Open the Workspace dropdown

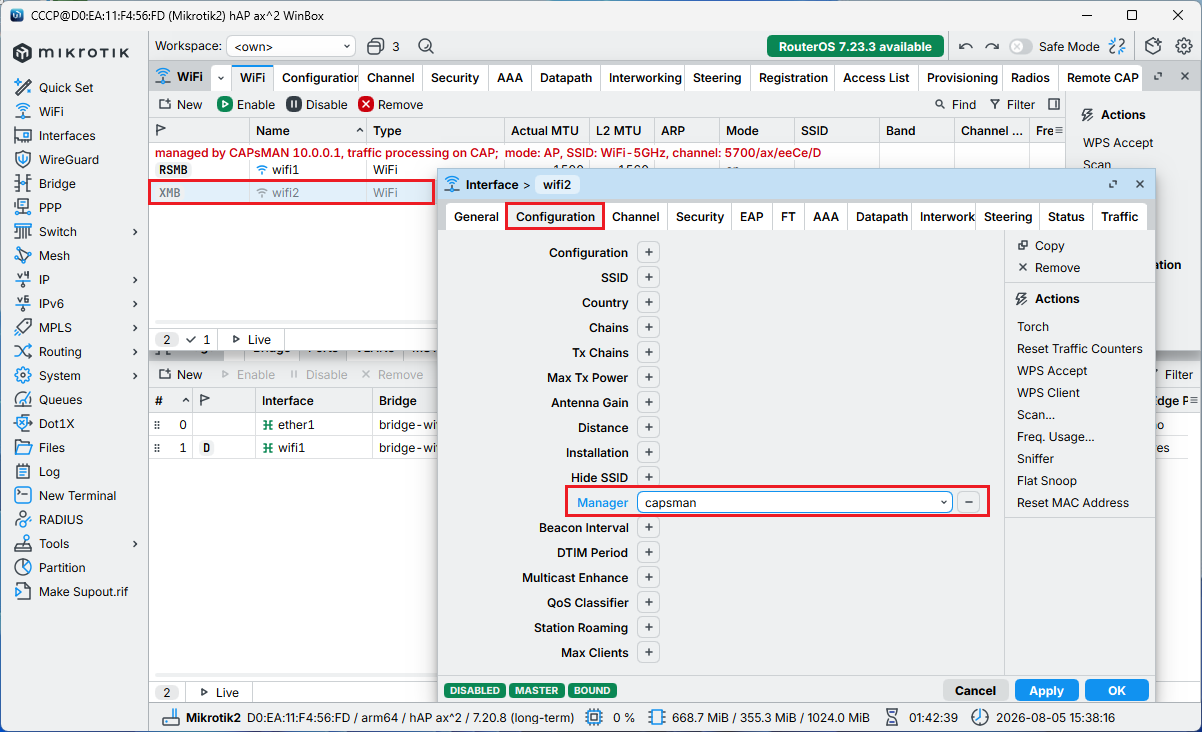pyautogui.click(x=291, y=46)
